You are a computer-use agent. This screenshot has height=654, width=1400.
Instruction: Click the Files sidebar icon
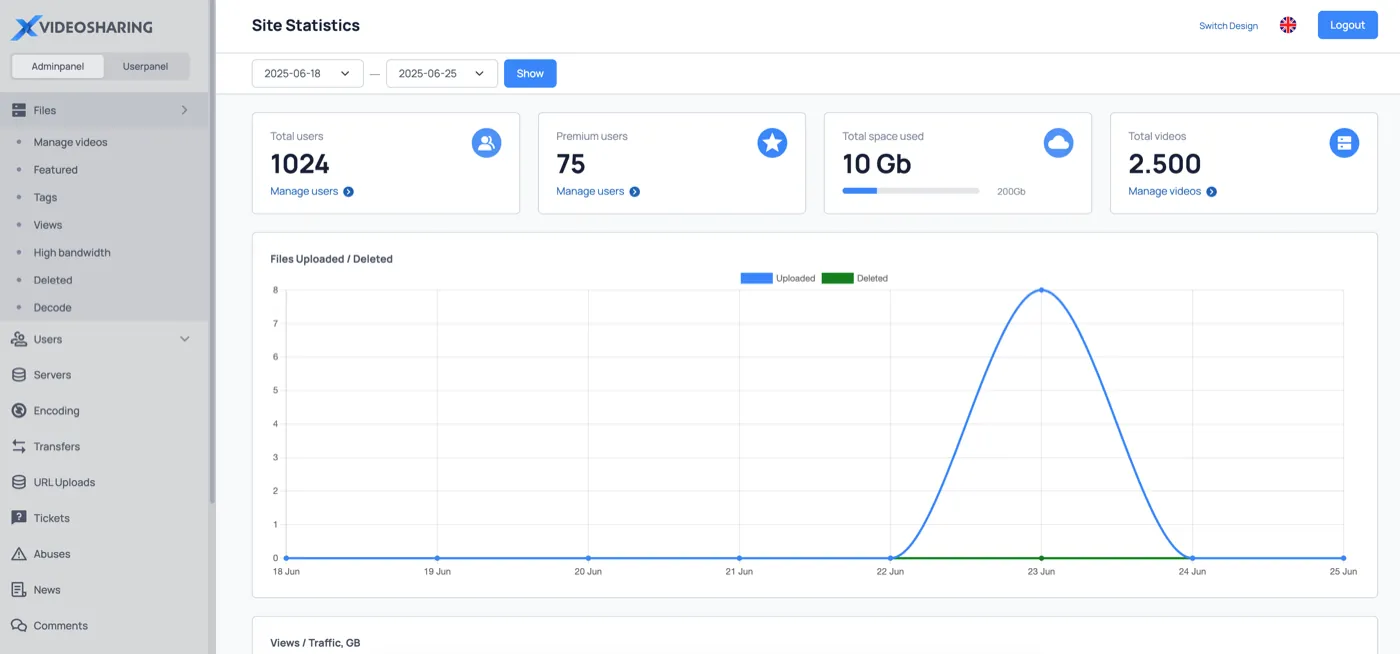(19, 110)
